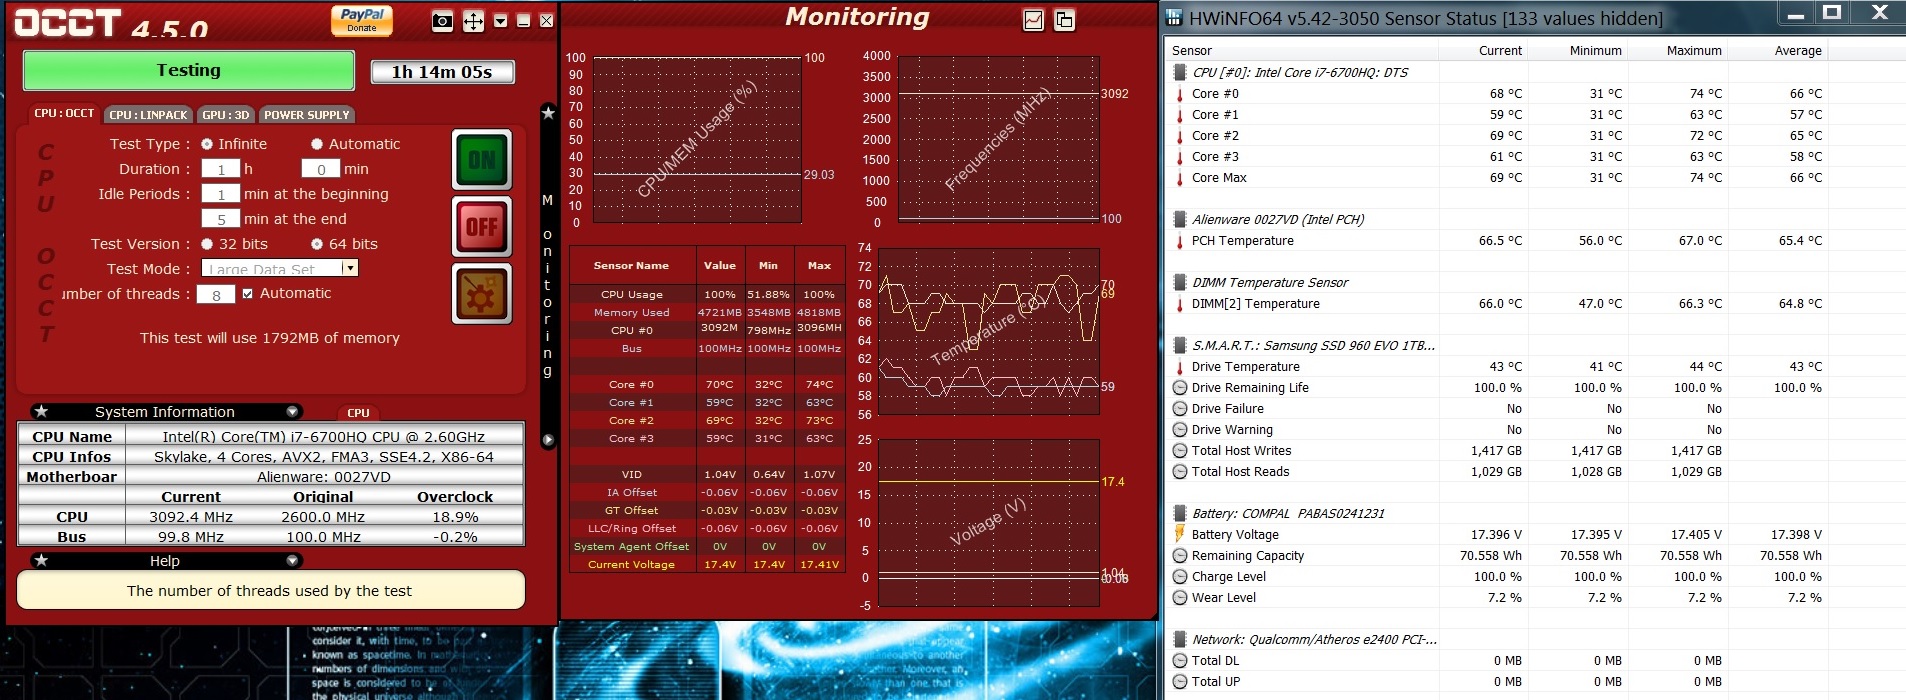Viewport: 1906px width, 700px height.
Task: Select CPU tab in System Information
Action: pos(358,413)
